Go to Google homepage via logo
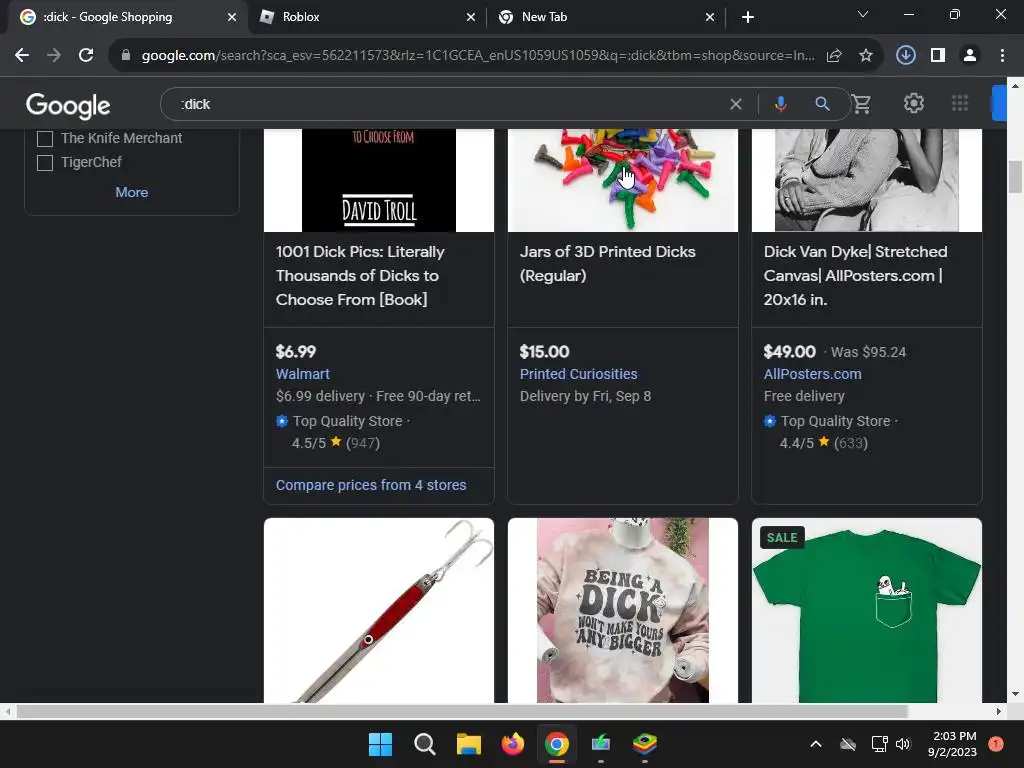 (68, 105)
